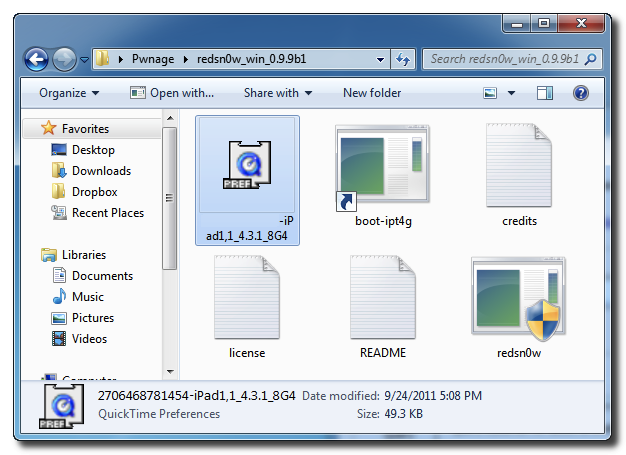Click the search magnifier icon
The width and height of the screenshot is (626, 455).
tap(590, 59)
